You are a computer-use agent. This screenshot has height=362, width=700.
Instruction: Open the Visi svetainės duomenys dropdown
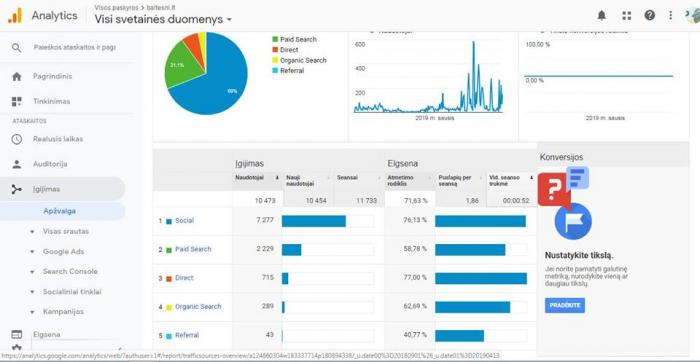coord(163,19)
